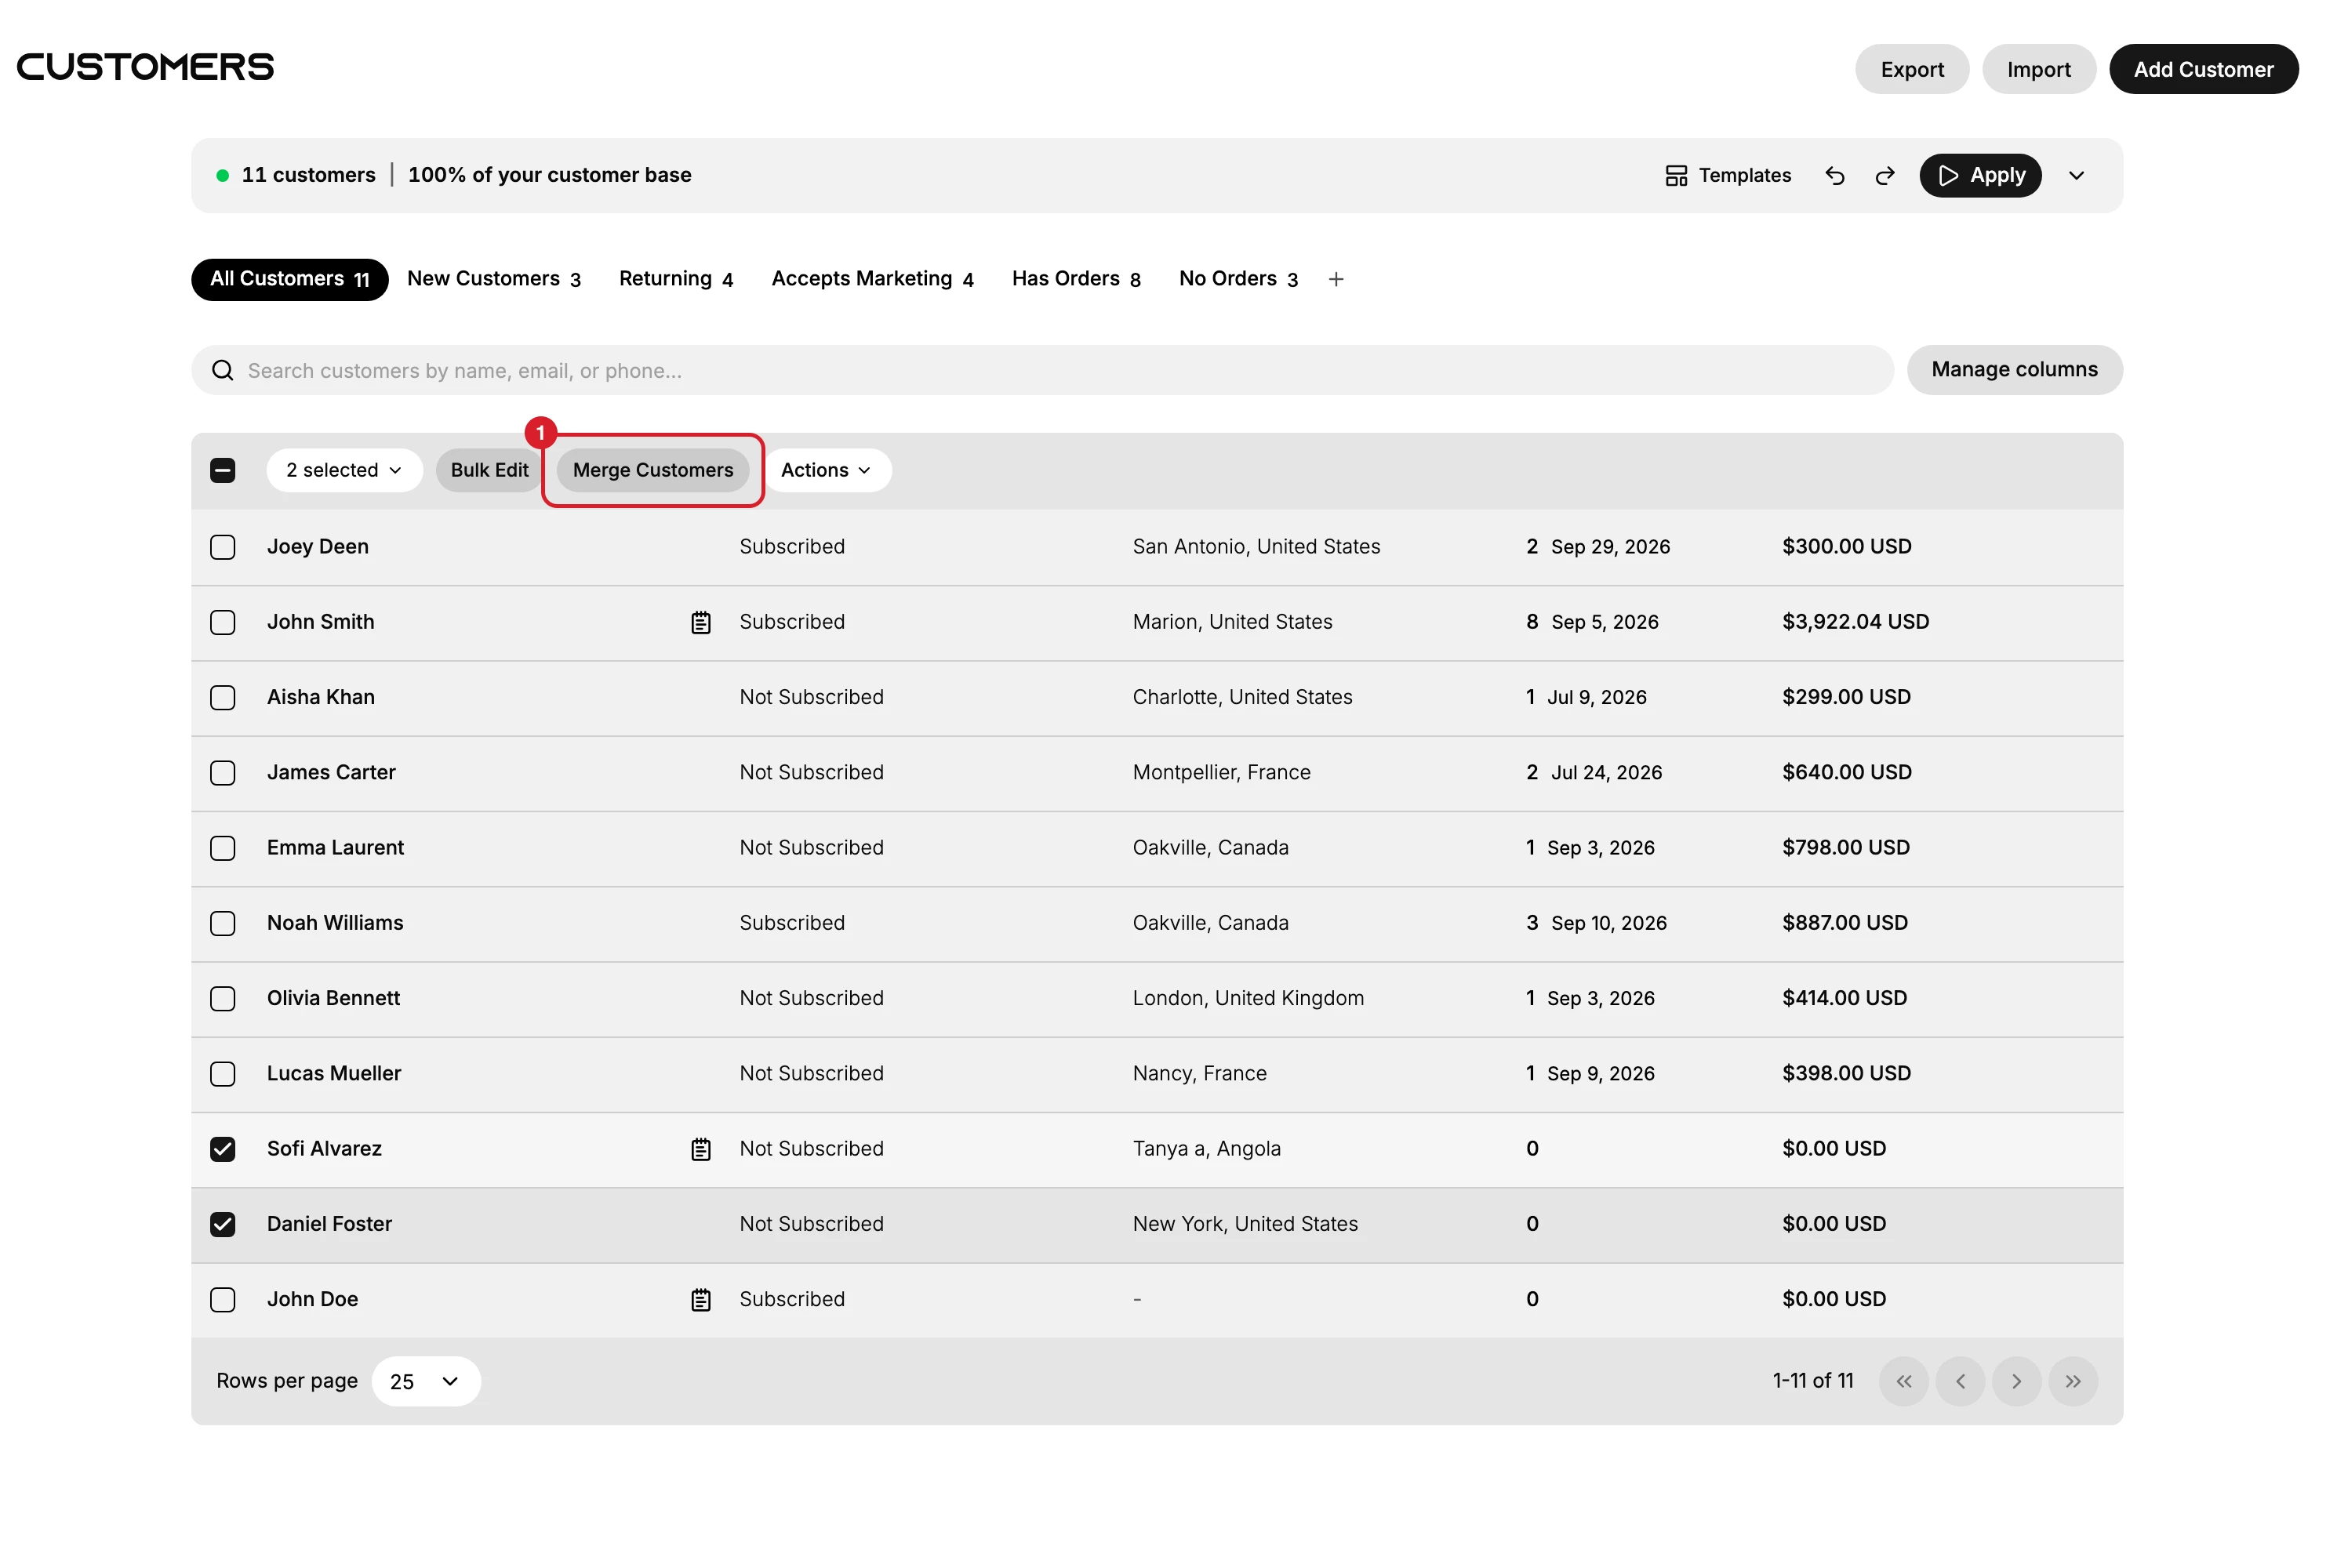Deselect Daniel Foster's checkbox
The height and width of the screenshot is (1568, 2337).
tap(223, 1224)
